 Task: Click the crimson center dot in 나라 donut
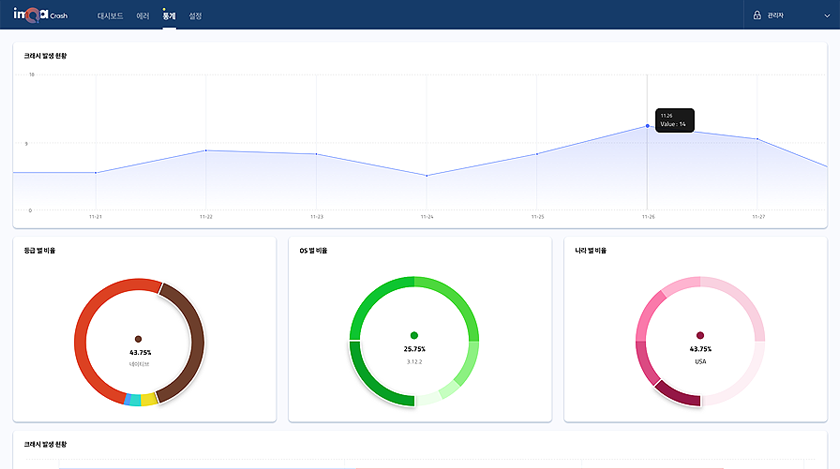700,336
